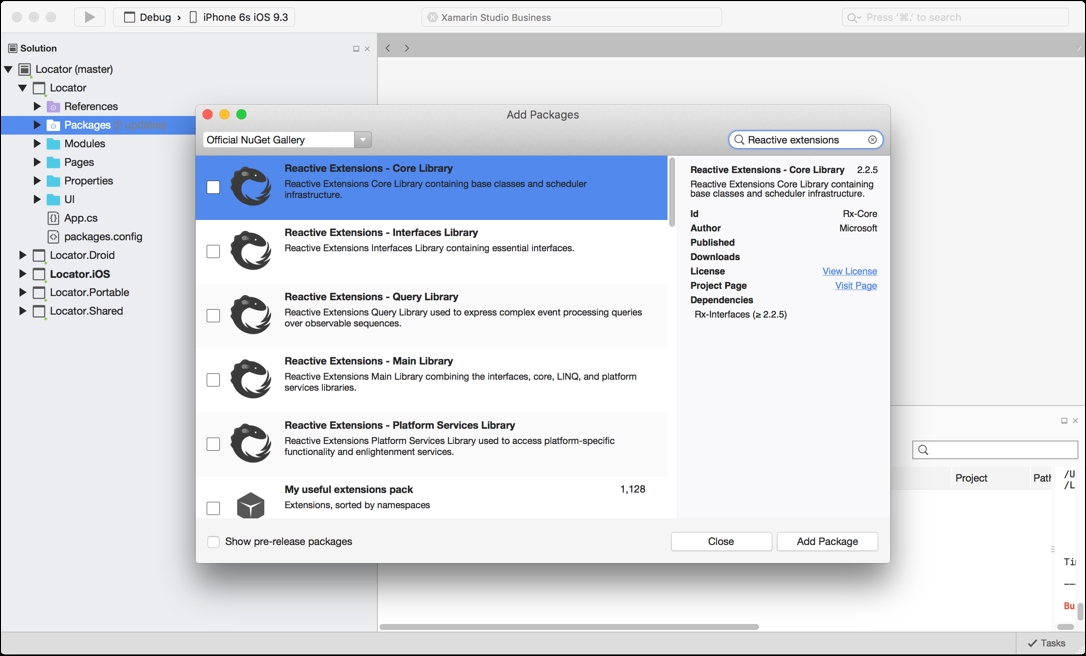The image size is (1086, 656).
Task: Focus the top search field
Action: [x=955, y=17]
